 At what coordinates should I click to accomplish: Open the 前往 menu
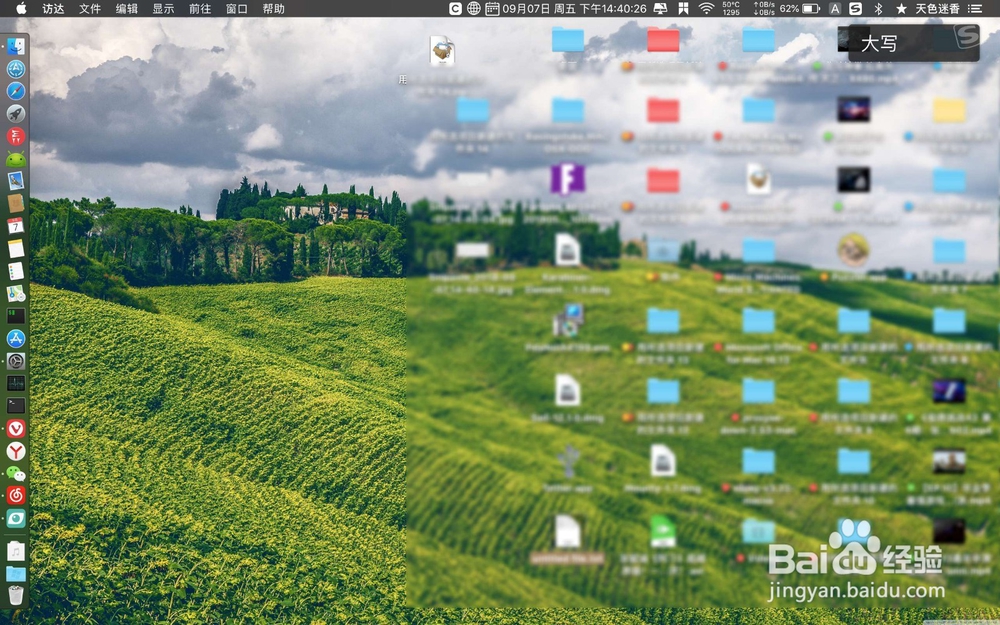pos(200,8)
